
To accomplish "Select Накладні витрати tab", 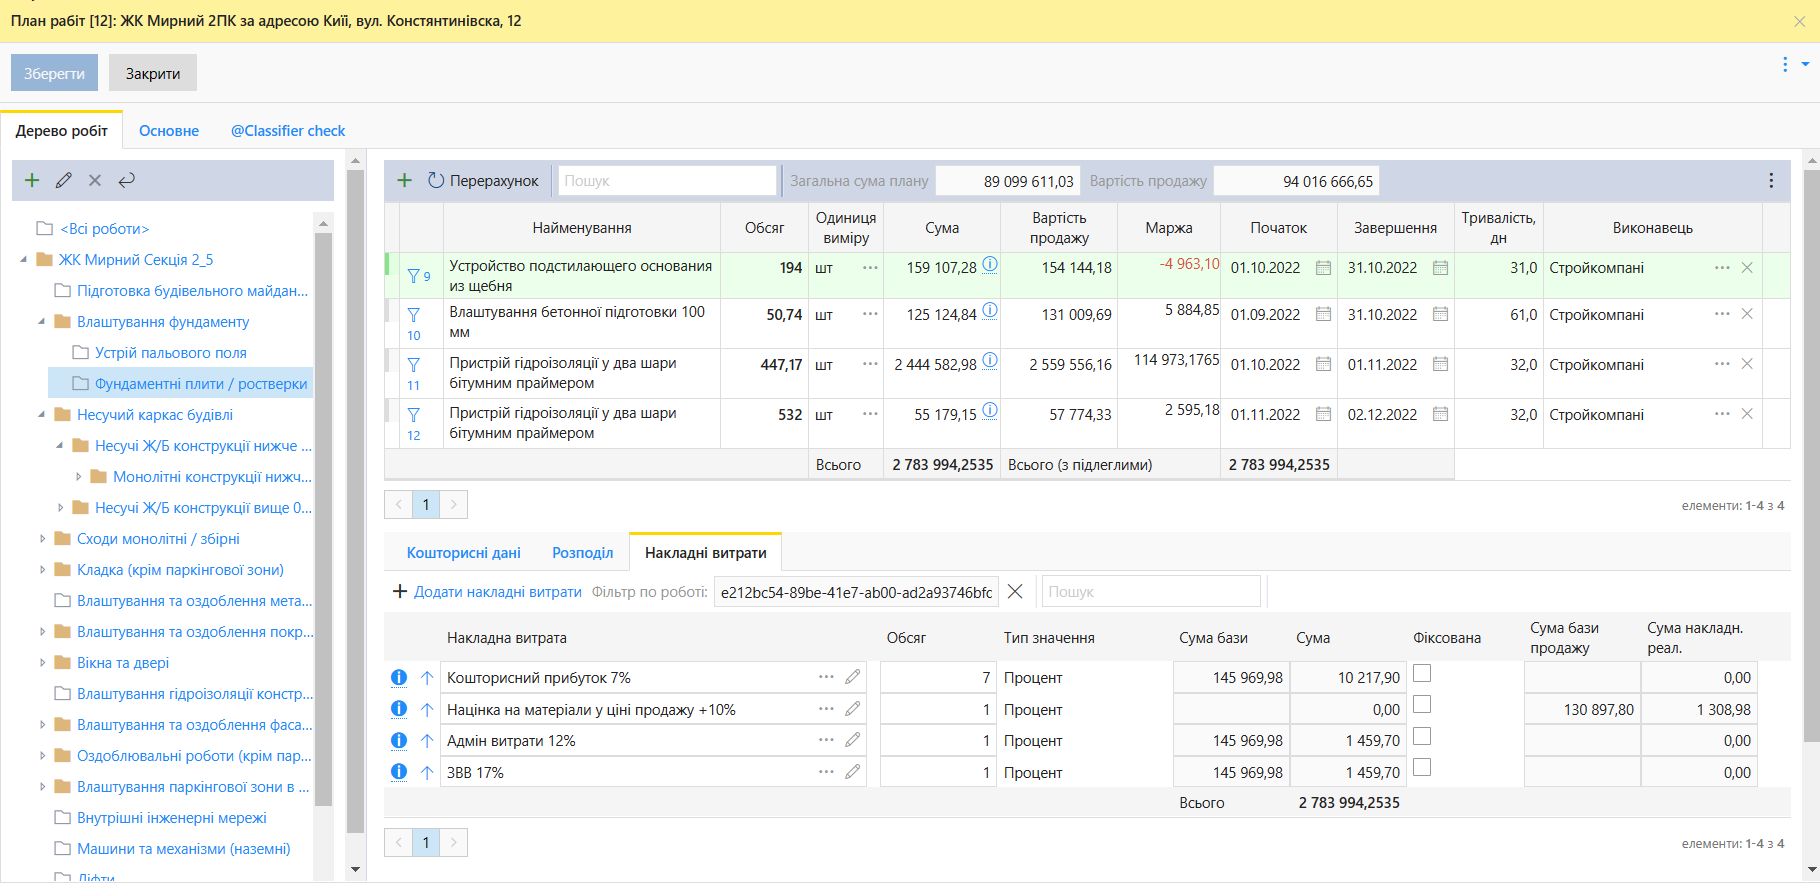I will pyautogui.click(x=706, y=552).
